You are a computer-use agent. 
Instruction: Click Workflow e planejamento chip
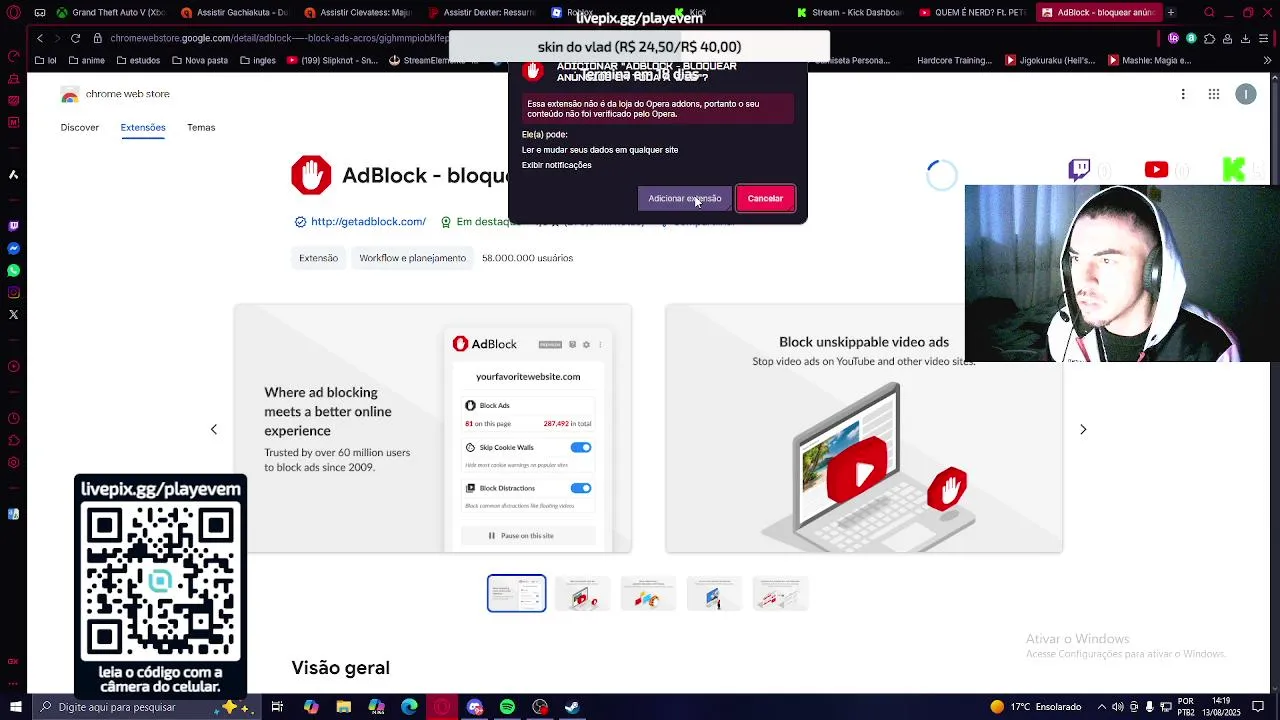point(413,258)
